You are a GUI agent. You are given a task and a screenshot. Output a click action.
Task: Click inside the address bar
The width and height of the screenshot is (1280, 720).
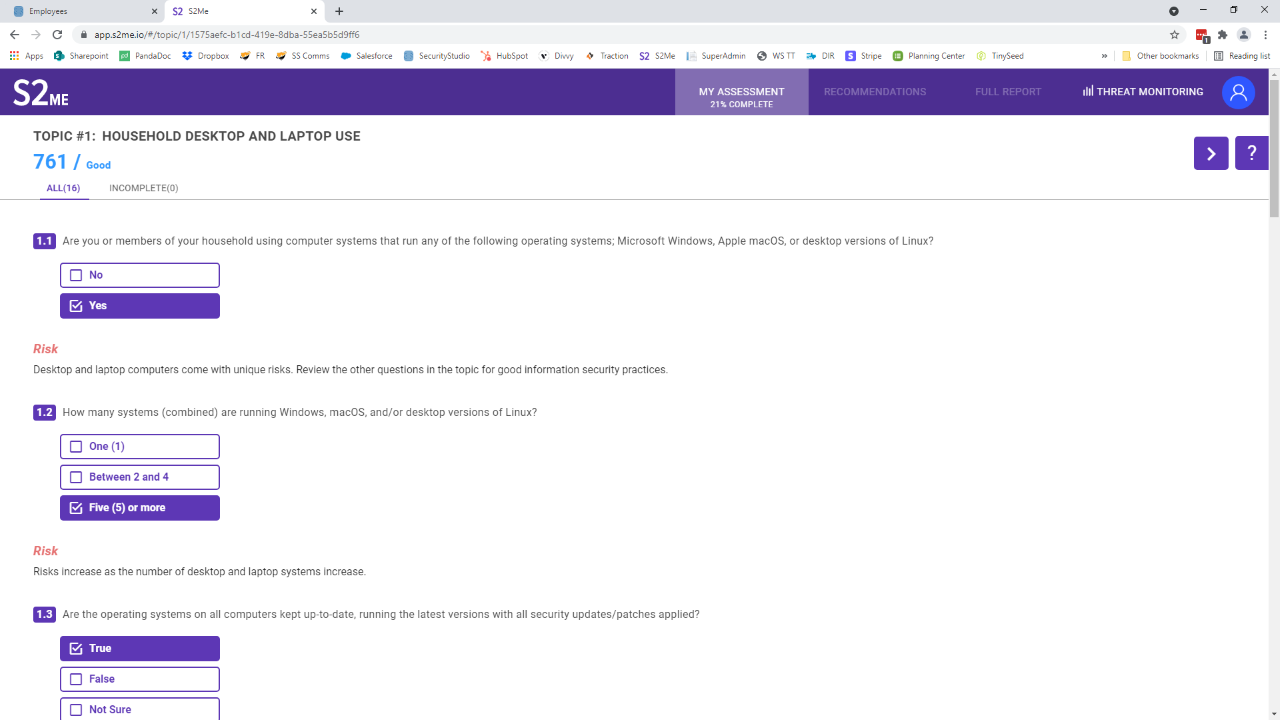click(x=400, y=33)
